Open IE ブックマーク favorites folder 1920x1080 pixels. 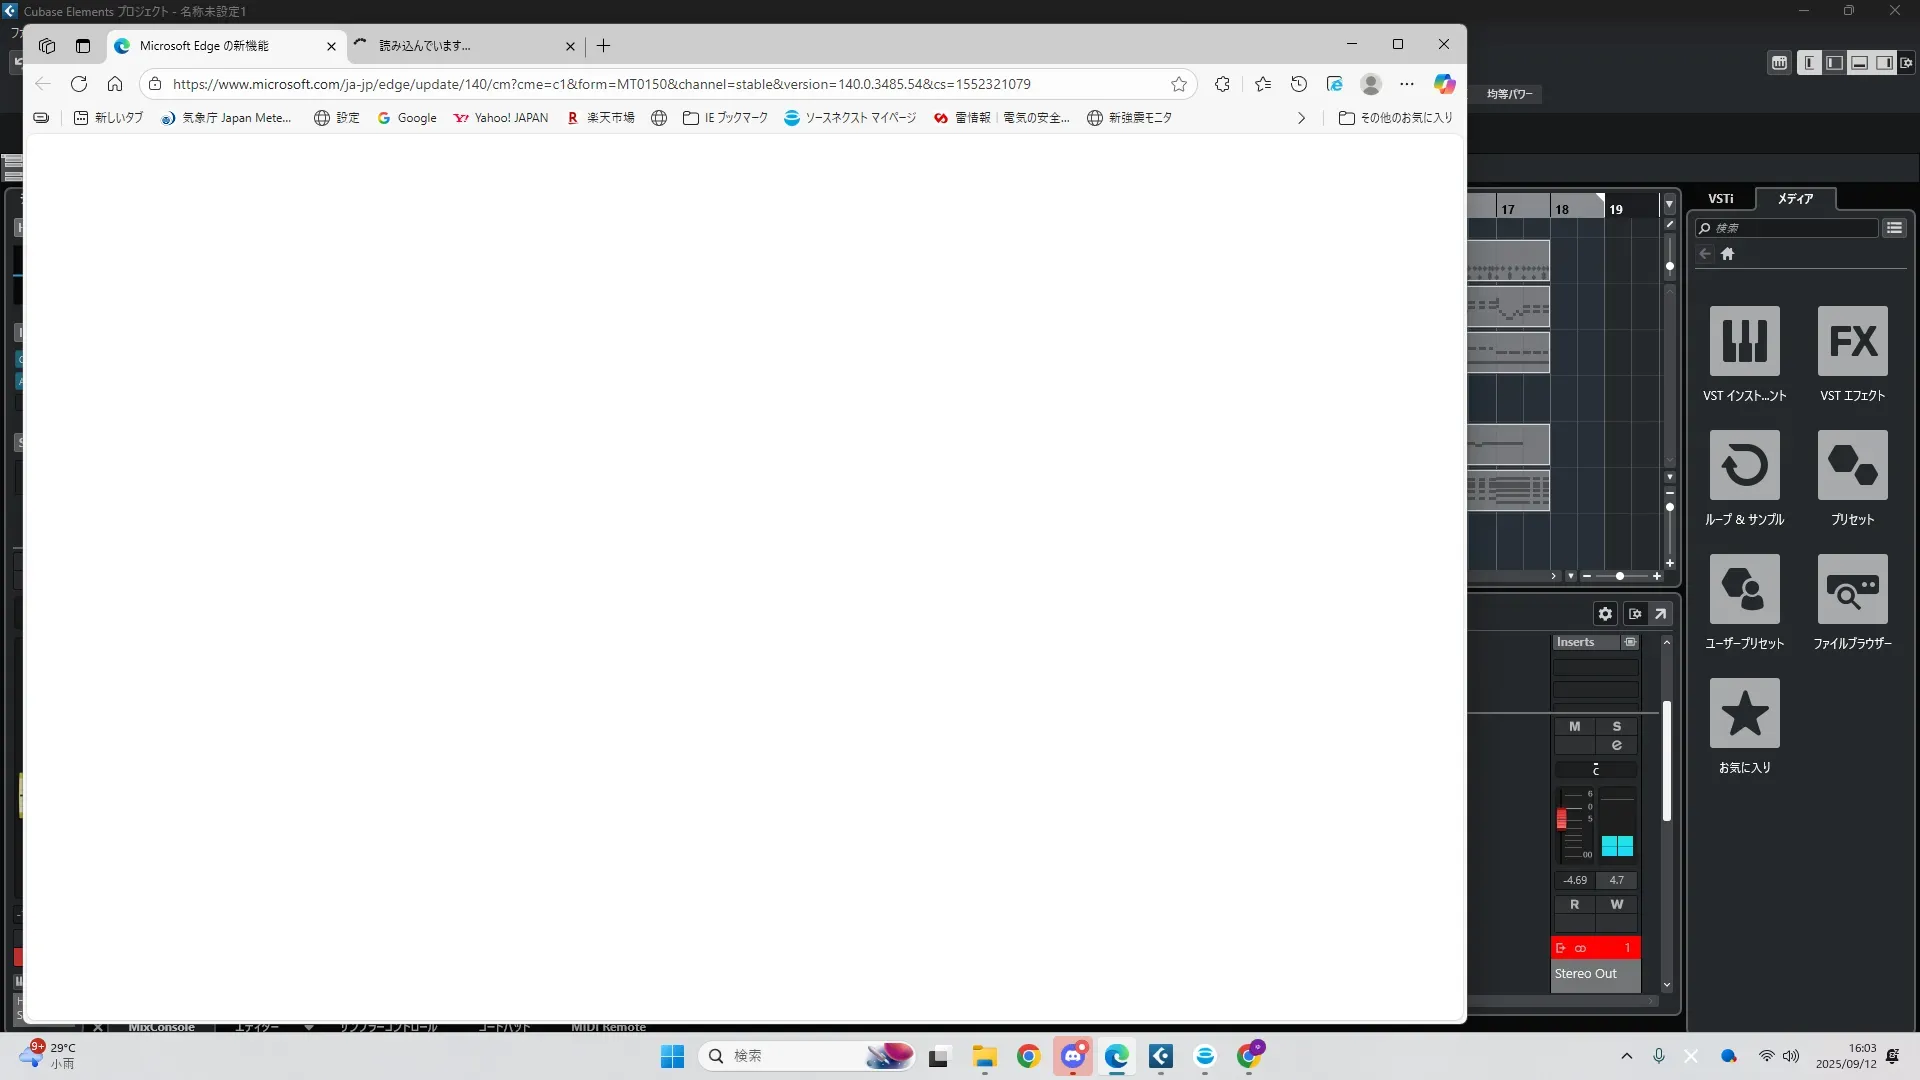(726, 118)
